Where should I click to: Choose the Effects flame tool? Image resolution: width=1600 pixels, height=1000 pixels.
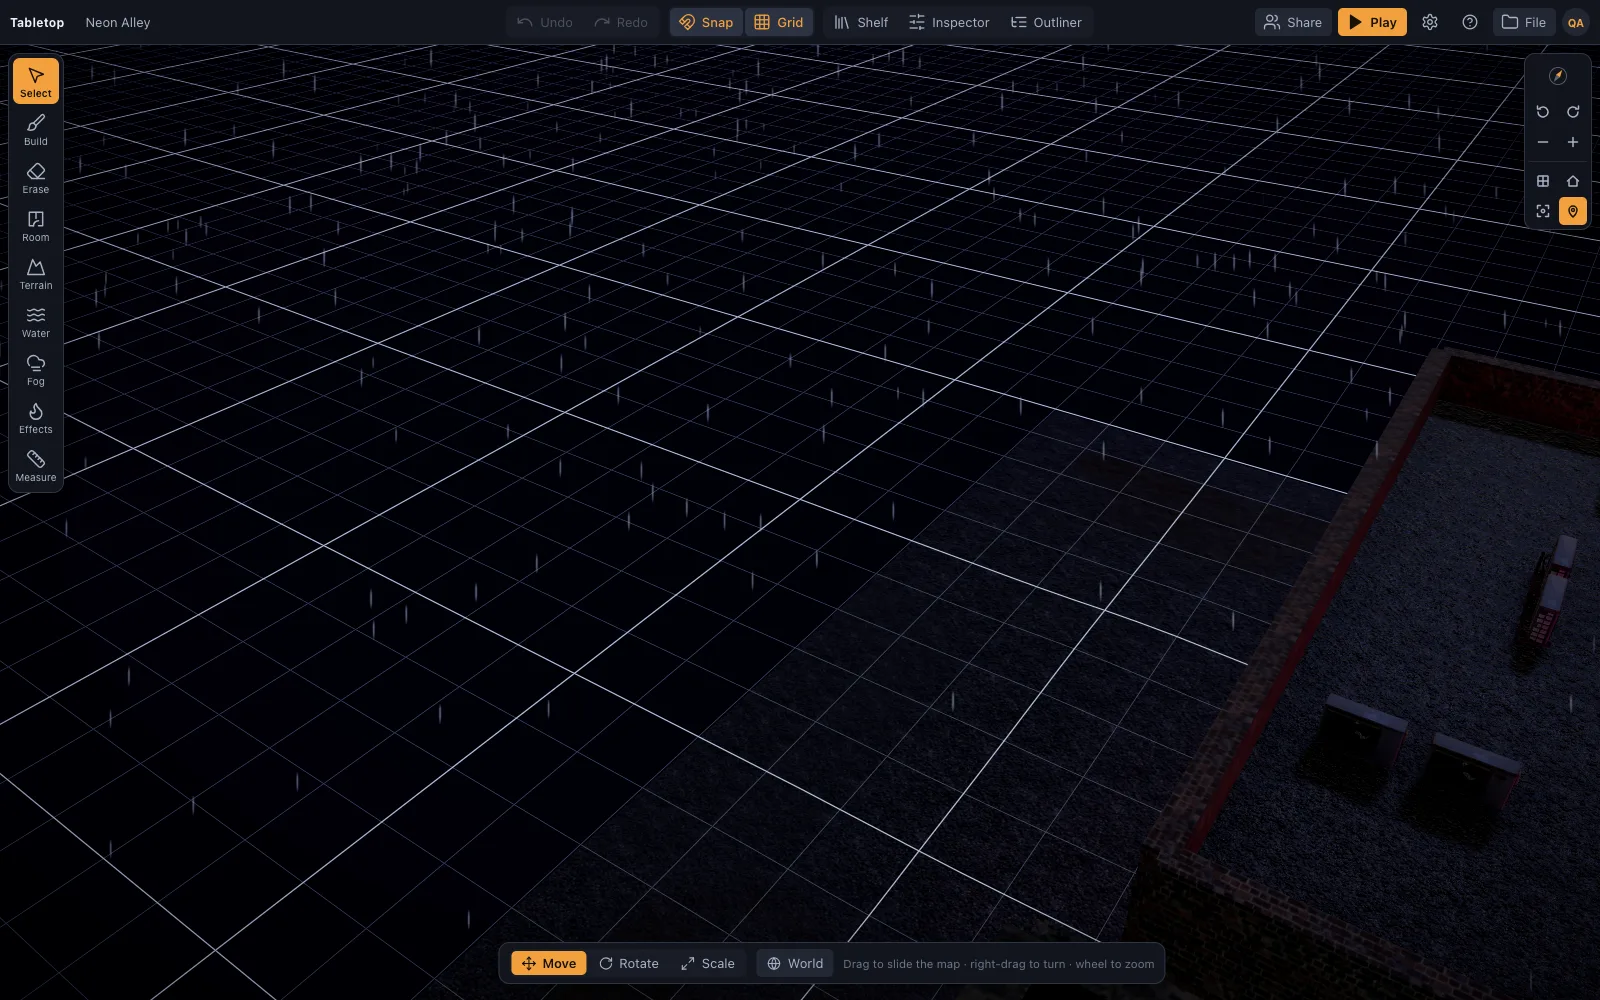(x=36, y=418)
